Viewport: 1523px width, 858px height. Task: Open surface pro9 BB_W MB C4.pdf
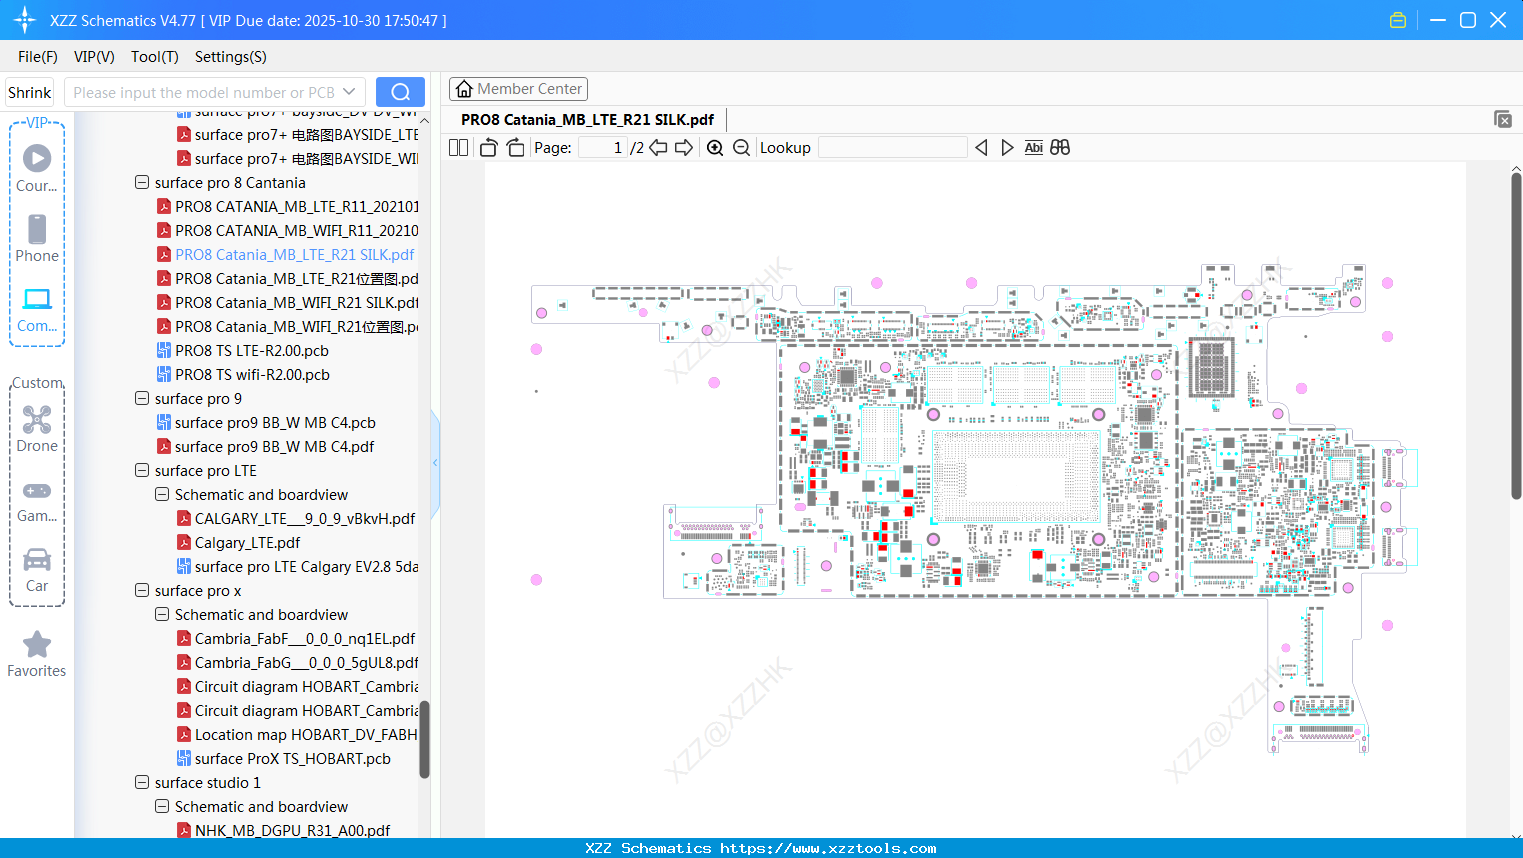265,447
